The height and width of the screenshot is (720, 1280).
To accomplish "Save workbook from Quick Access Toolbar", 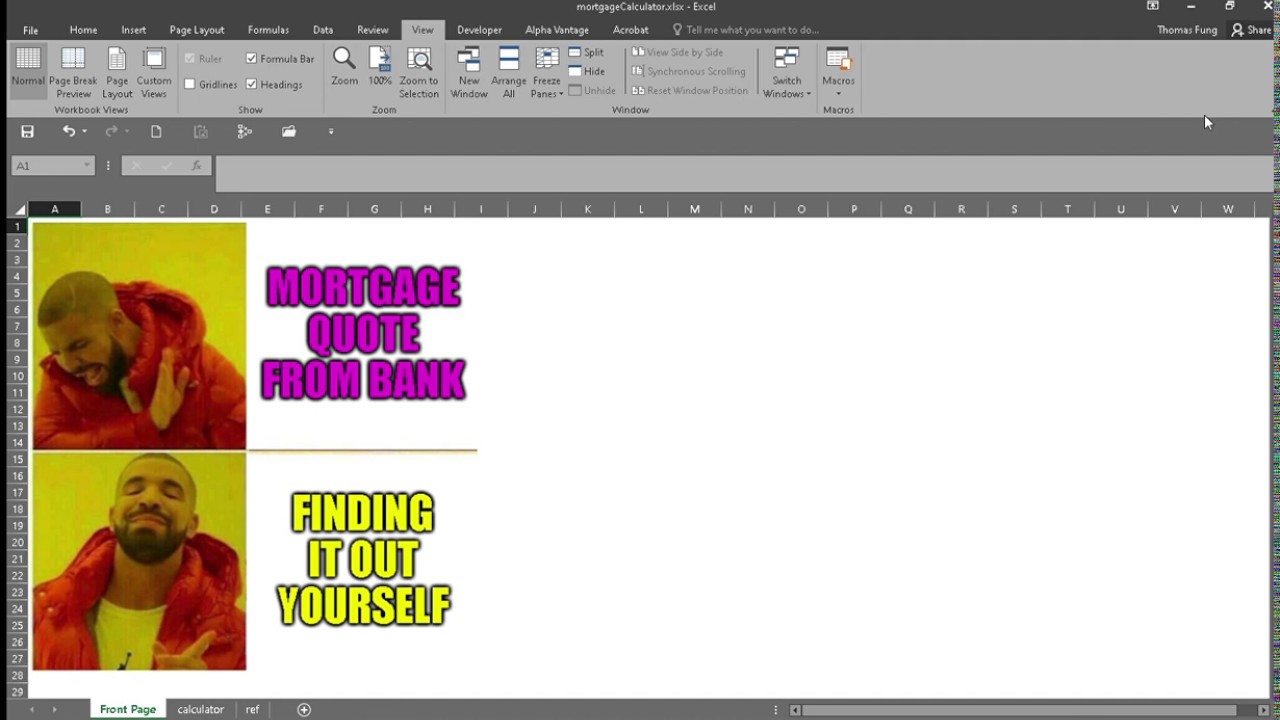I will pos(27,131).
